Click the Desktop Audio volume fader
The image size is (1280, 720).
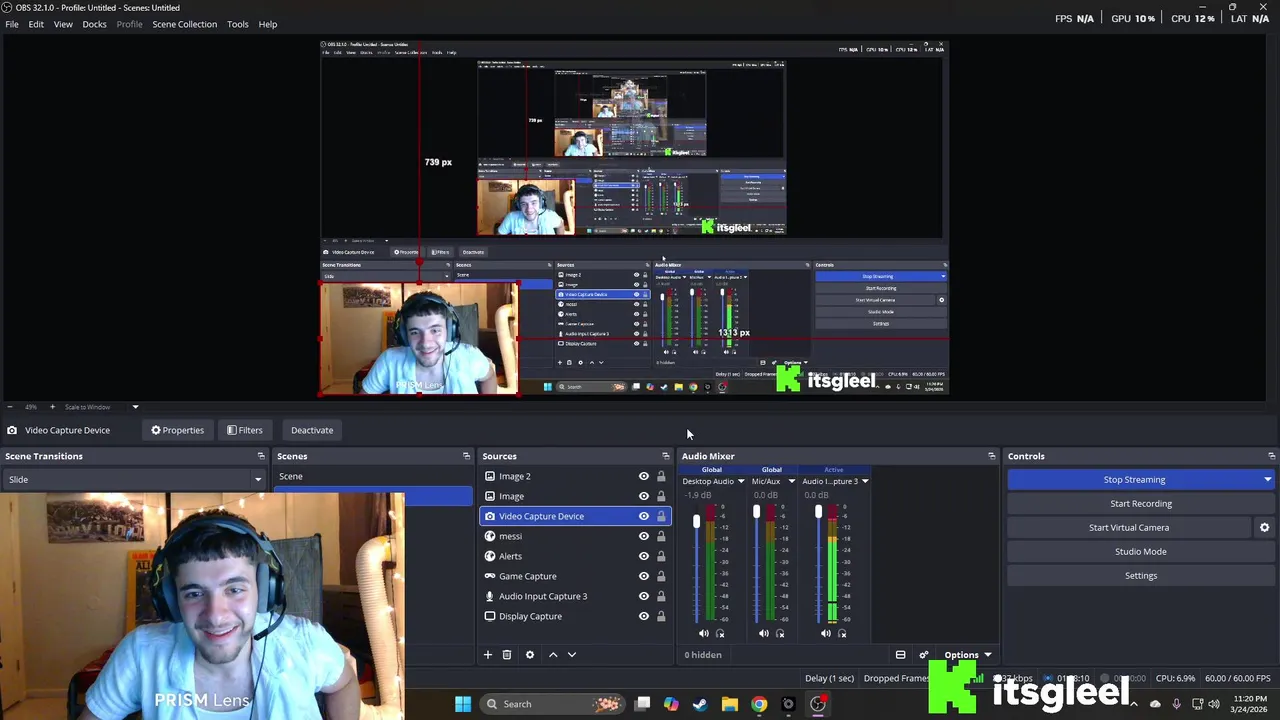(696, 521)
